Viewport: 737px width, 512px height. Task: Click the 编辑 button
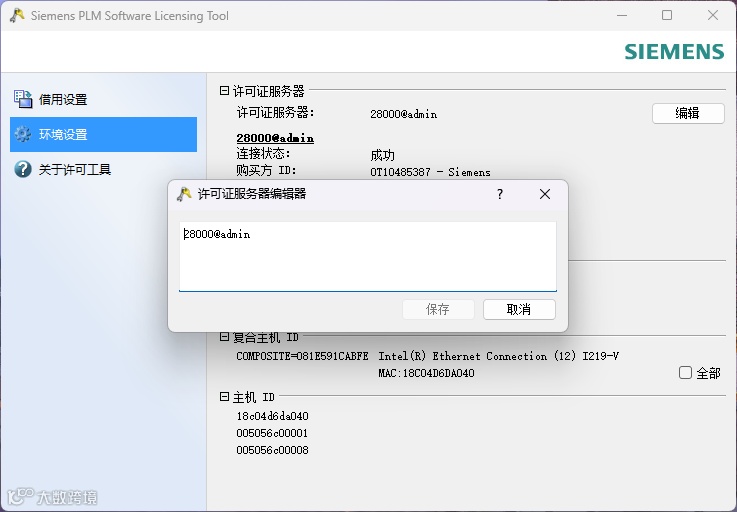[x=688, y=113]
